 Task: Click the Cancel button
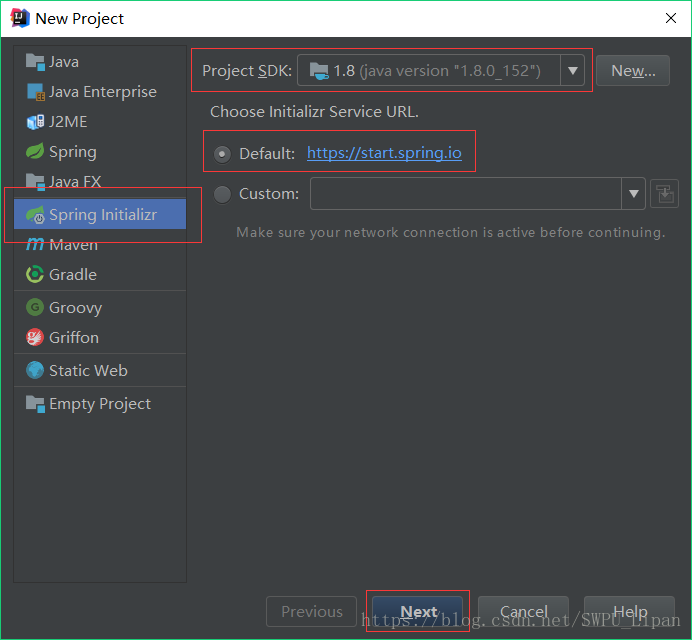(523, 611)
